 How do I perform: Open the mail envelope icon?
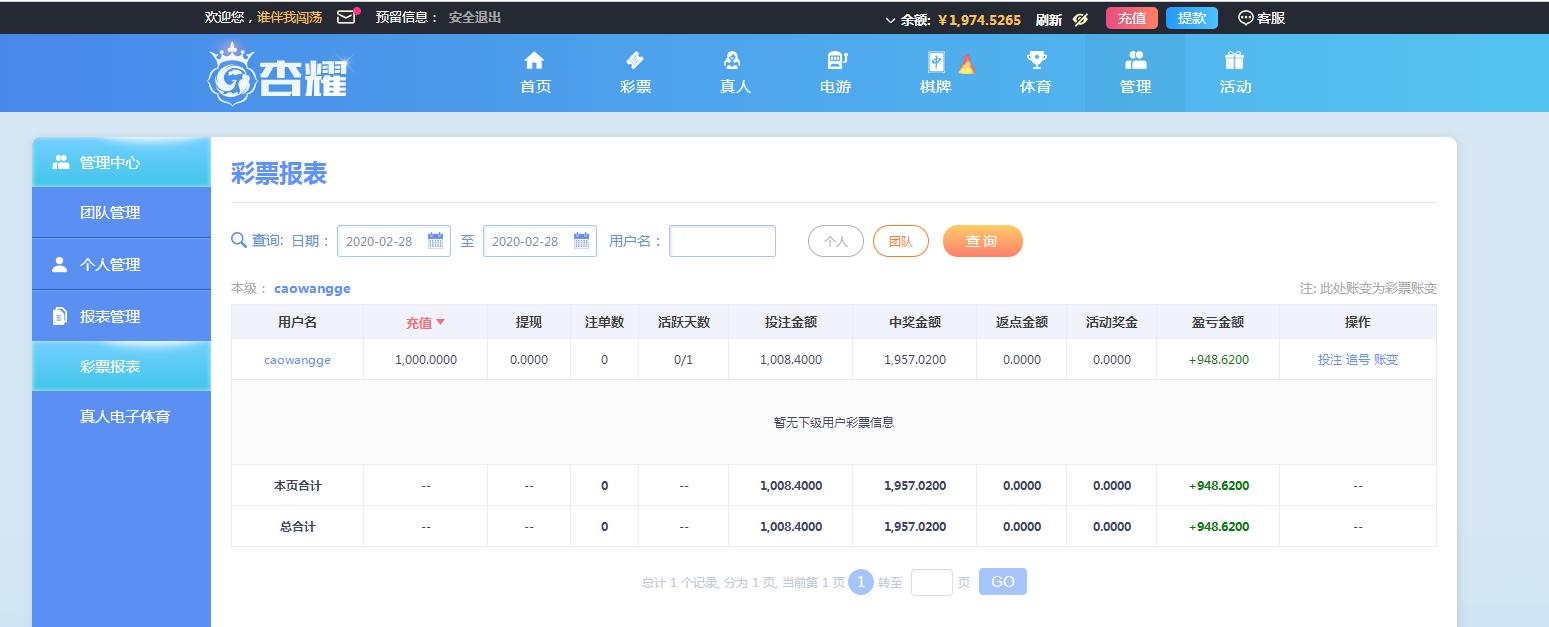(346, 17)
